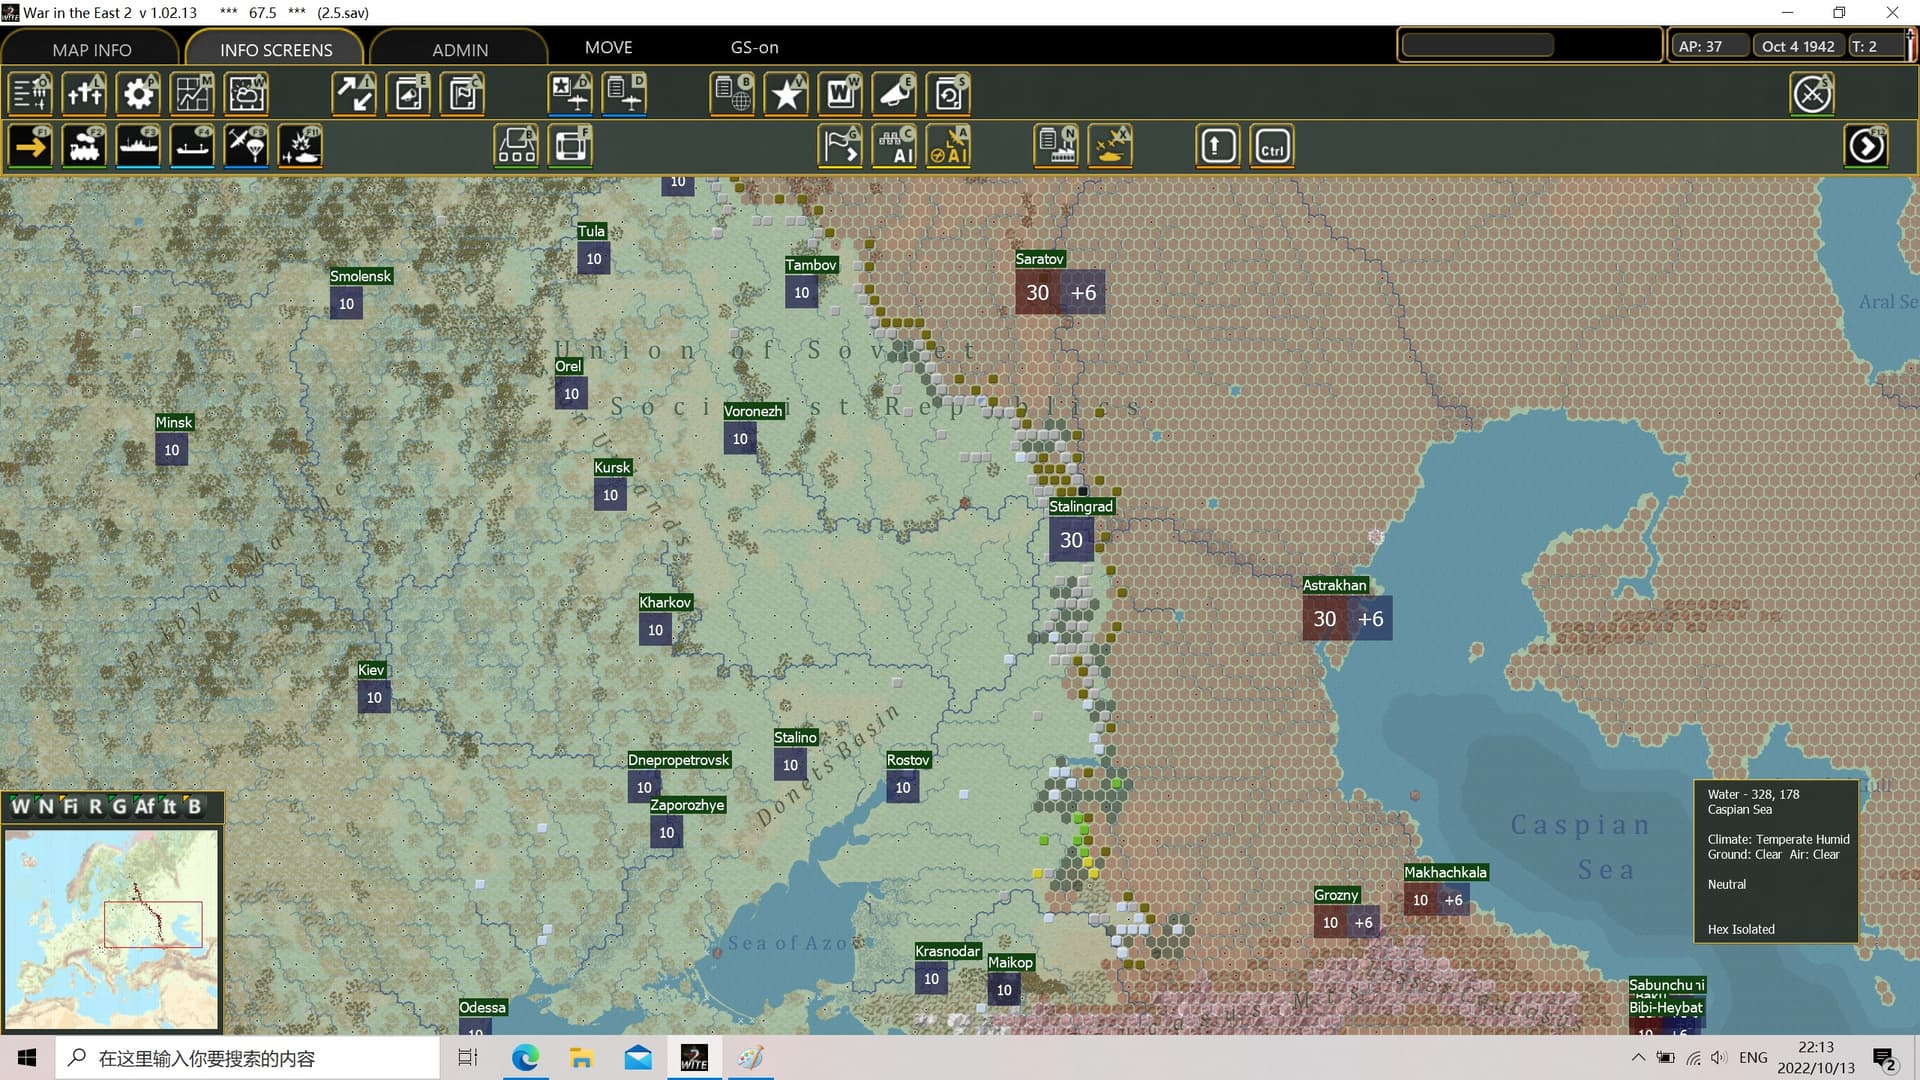
Task: Switch to the MAP INFO tab
Action: pyautogui.click(x=91, y=49)
